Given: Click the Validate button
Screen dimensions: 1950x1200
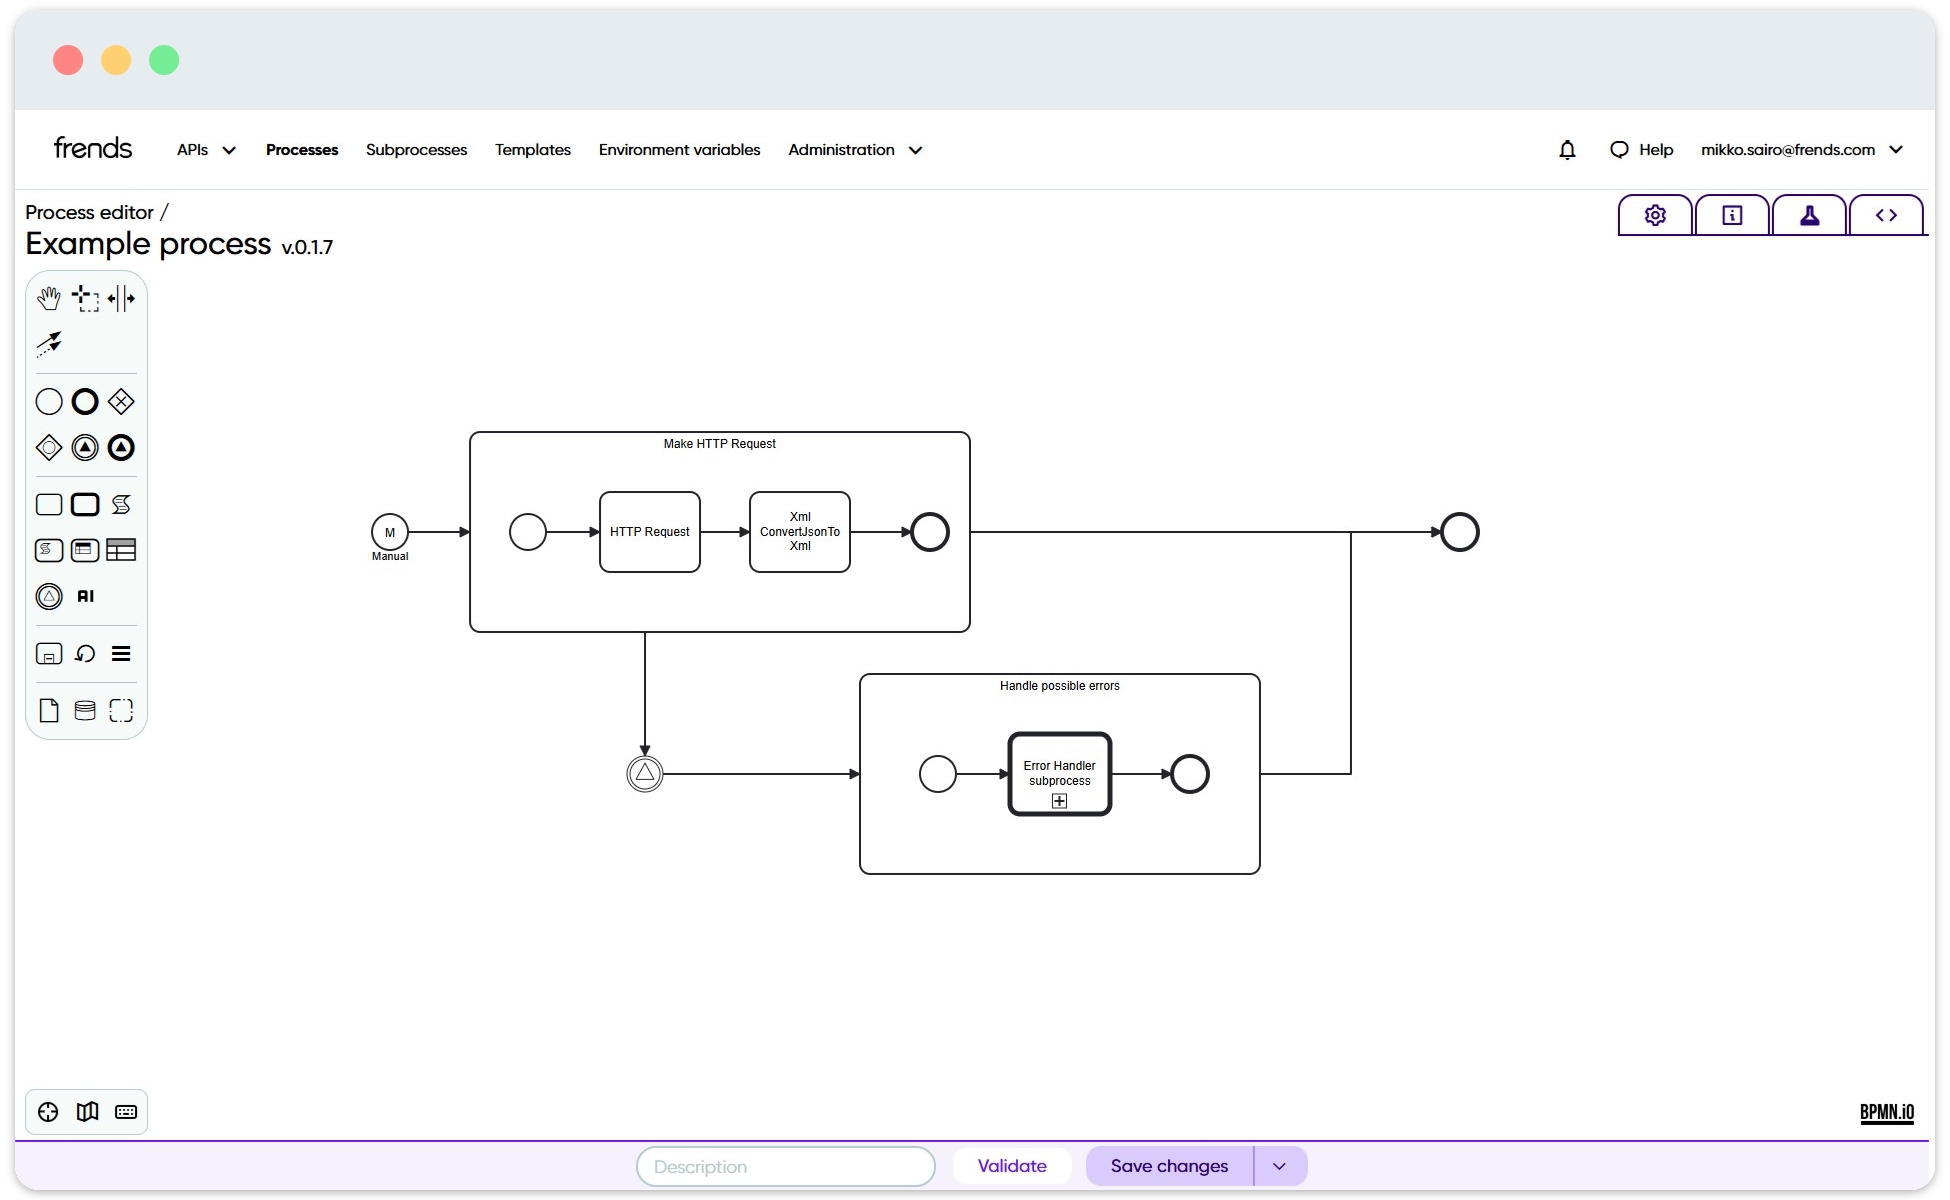Looking at the screenshot, I should click(x=1012, y=1165).
